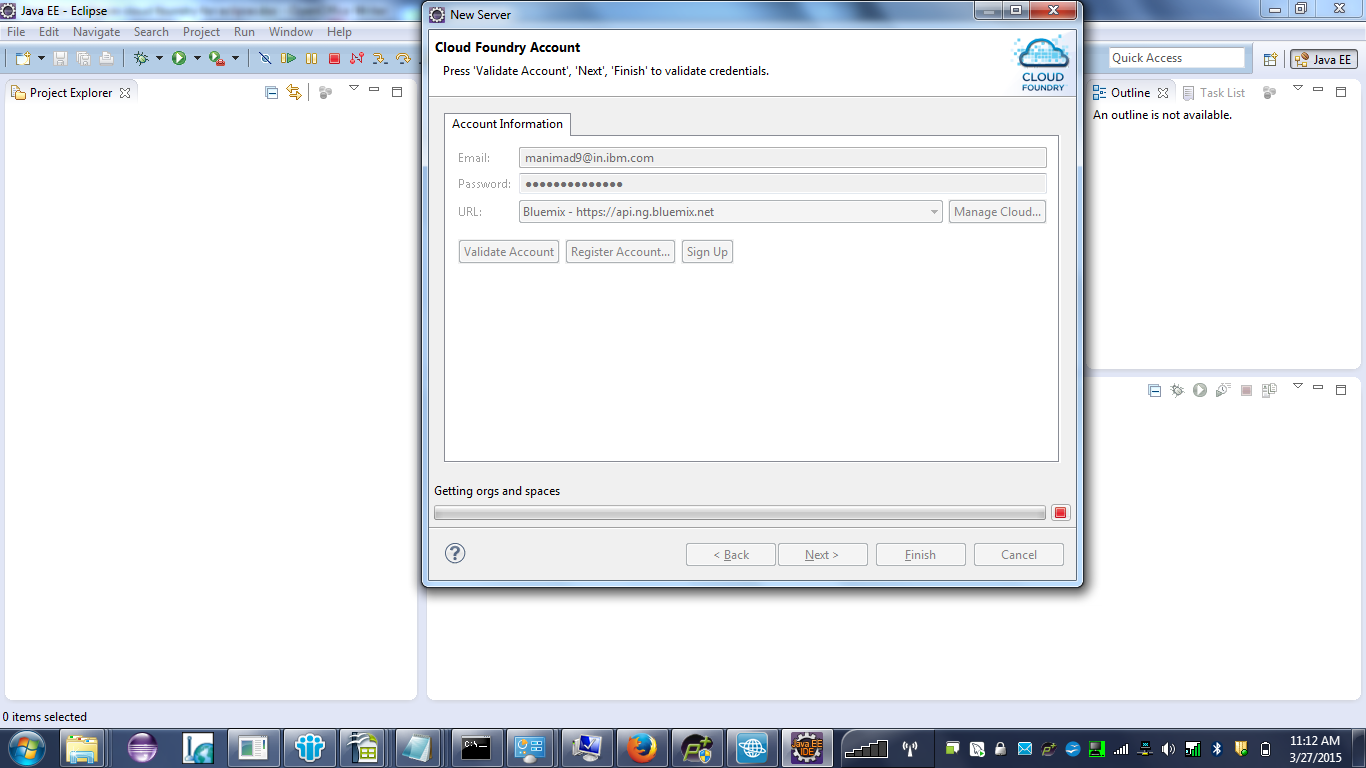
Task: Open the Run configurations dropdown arrow
Action: coord(197,58)
